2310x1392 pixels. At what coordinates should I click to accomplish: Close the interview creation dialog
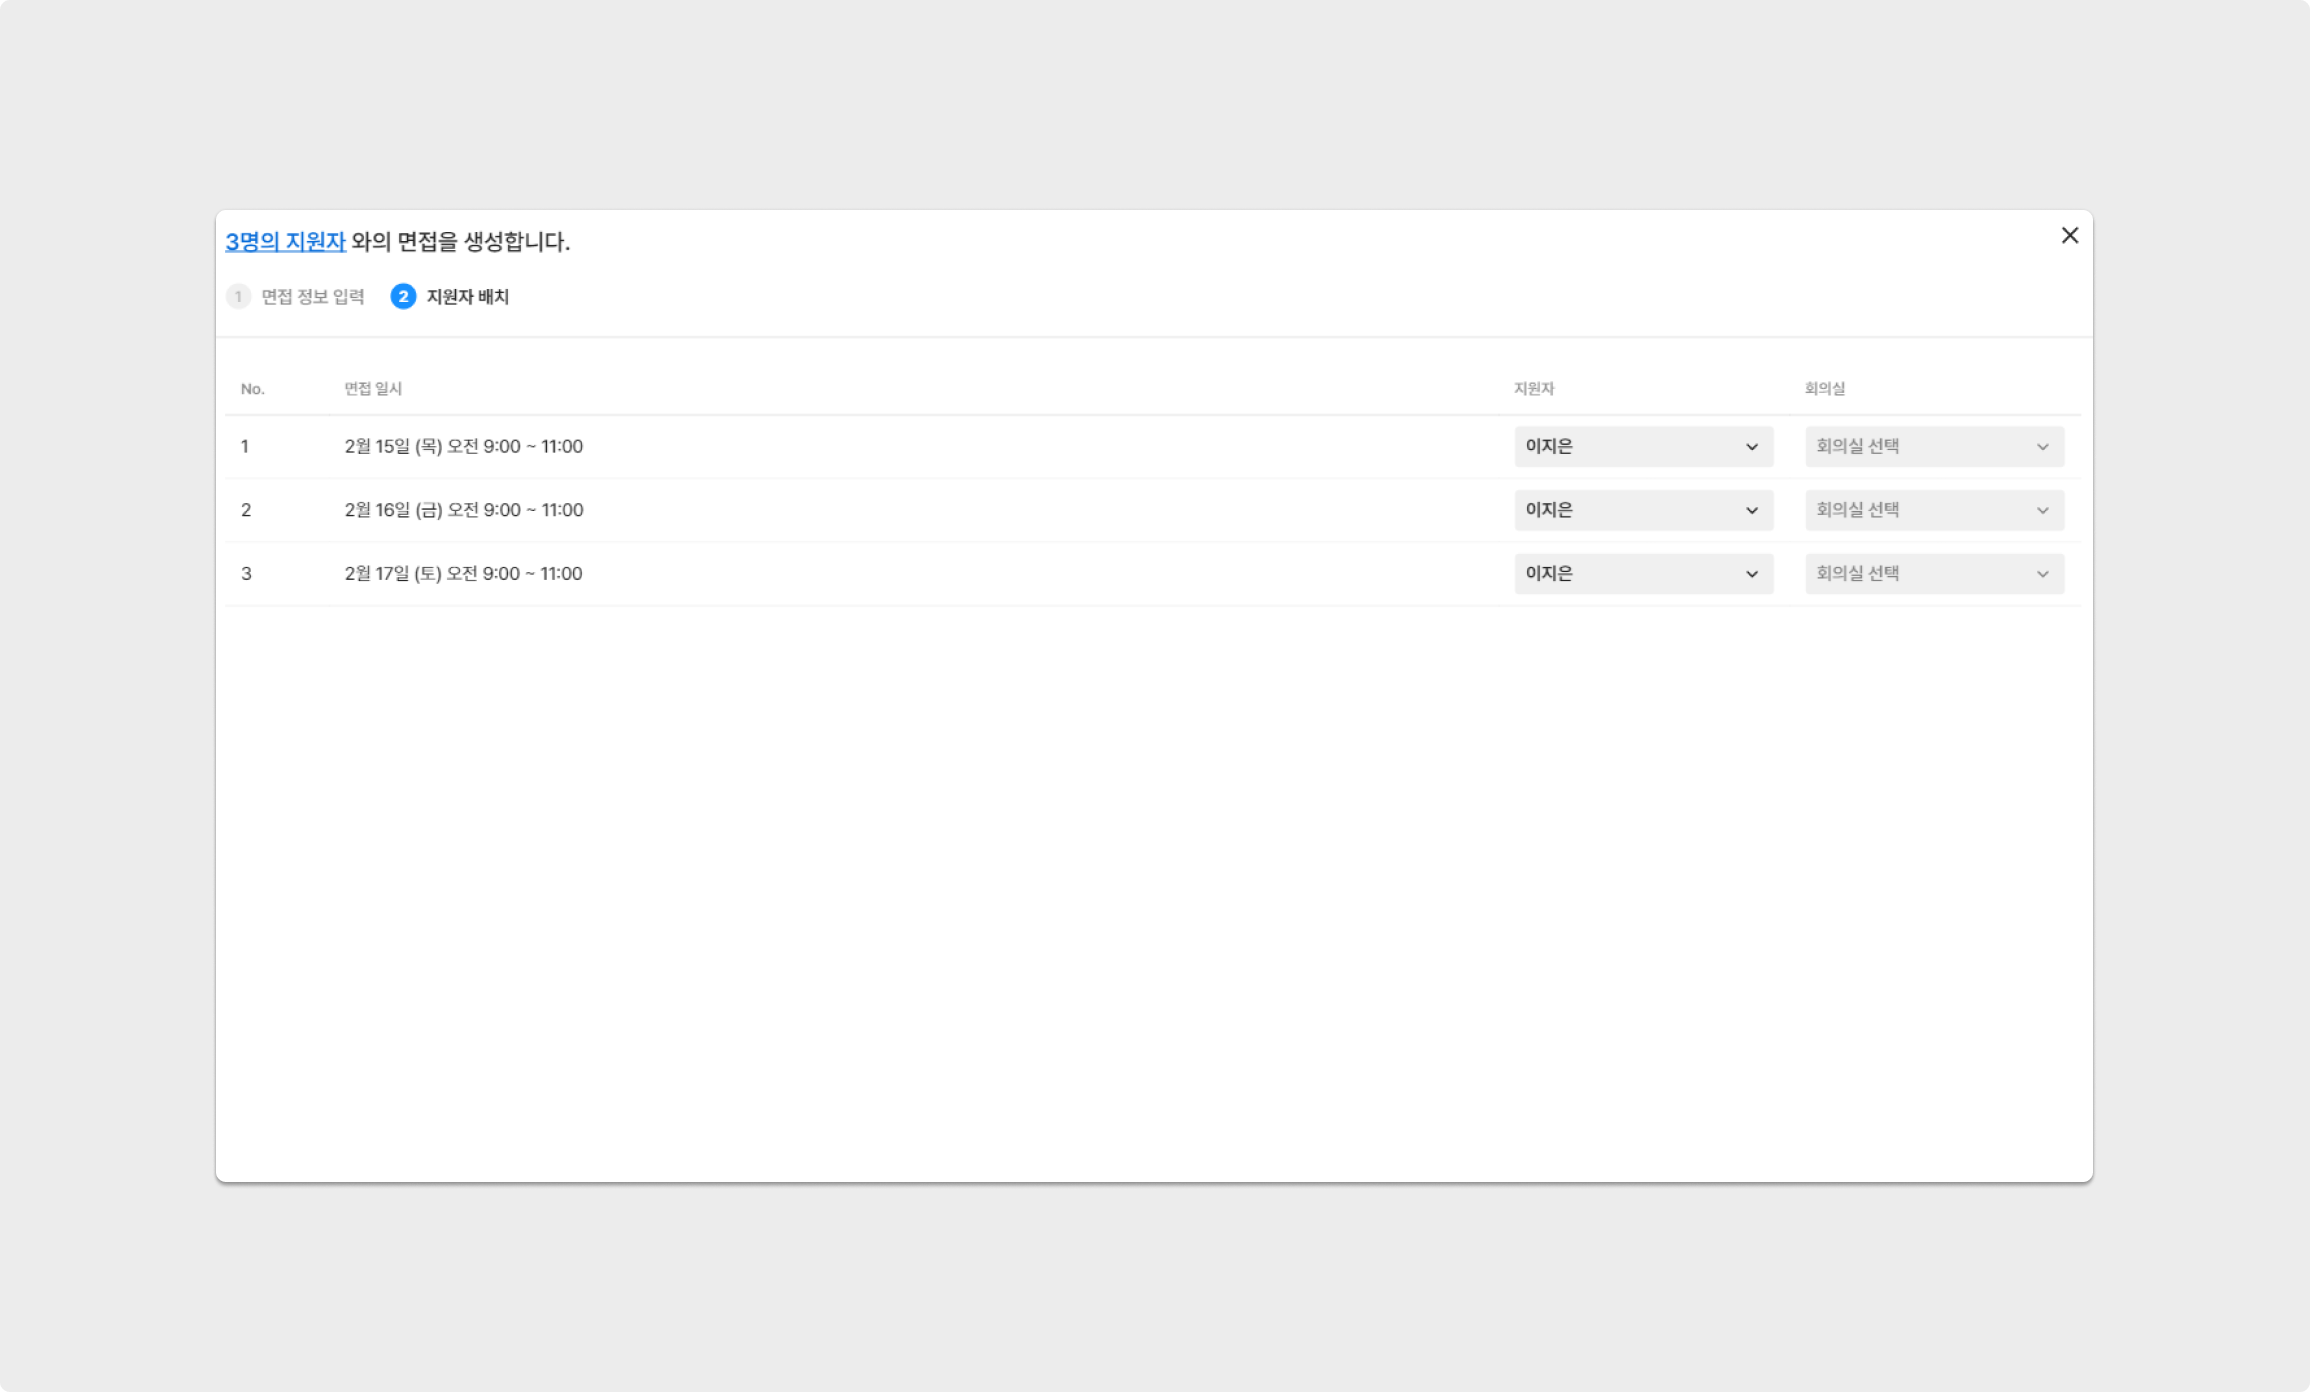coord(2070,235)
